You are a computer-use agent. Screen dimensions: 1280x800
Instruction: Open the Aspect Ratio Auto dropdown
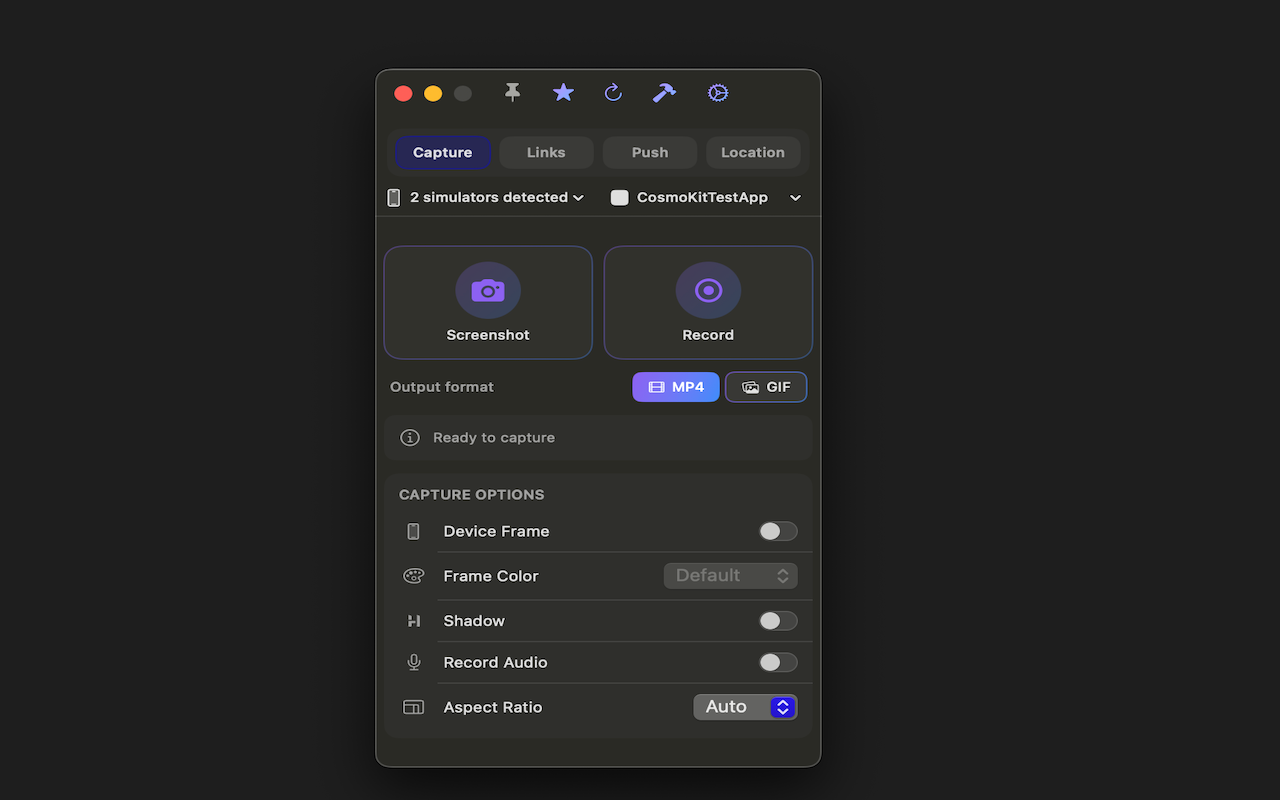pyautogui.click(x=745, y=707)
